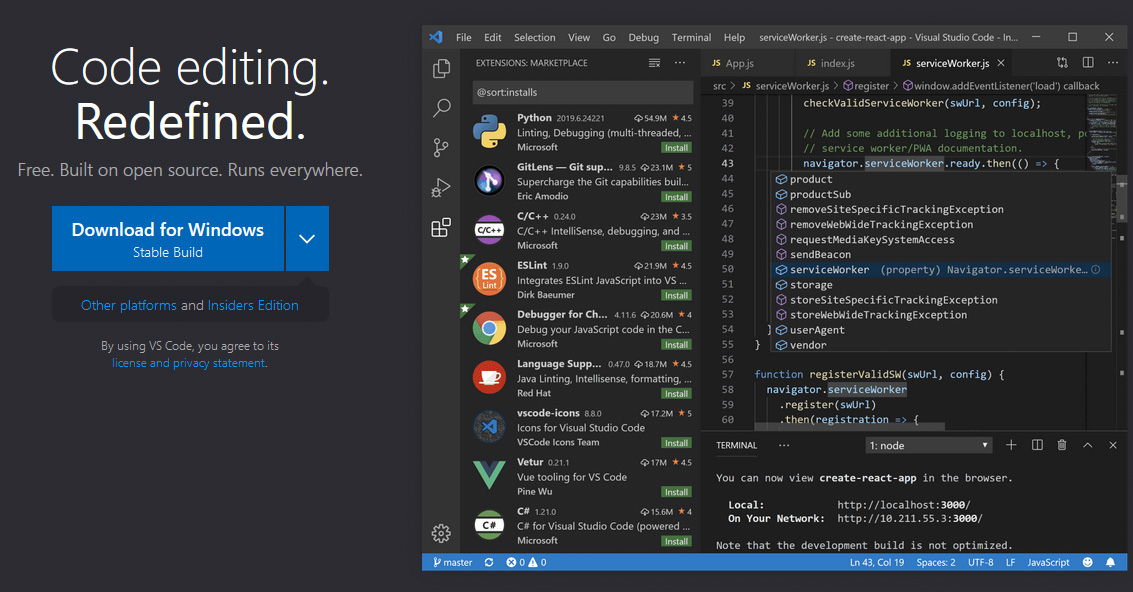Close the terminal panel

(1113, 445)
